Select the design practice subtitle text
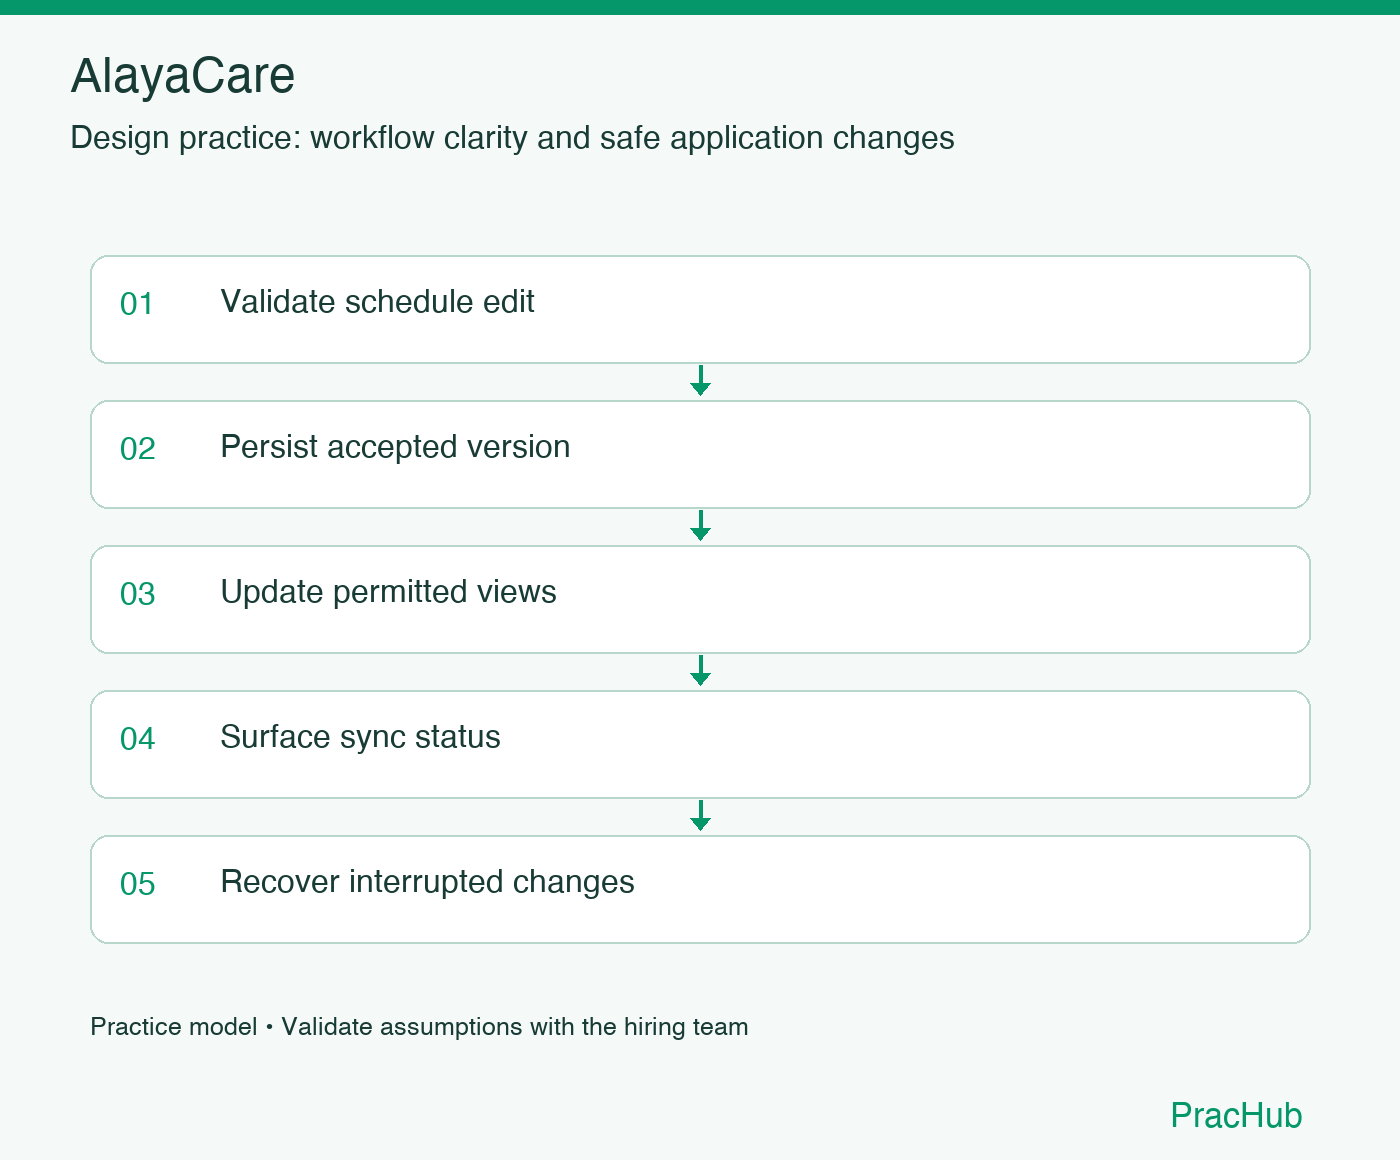 [512, 138]
